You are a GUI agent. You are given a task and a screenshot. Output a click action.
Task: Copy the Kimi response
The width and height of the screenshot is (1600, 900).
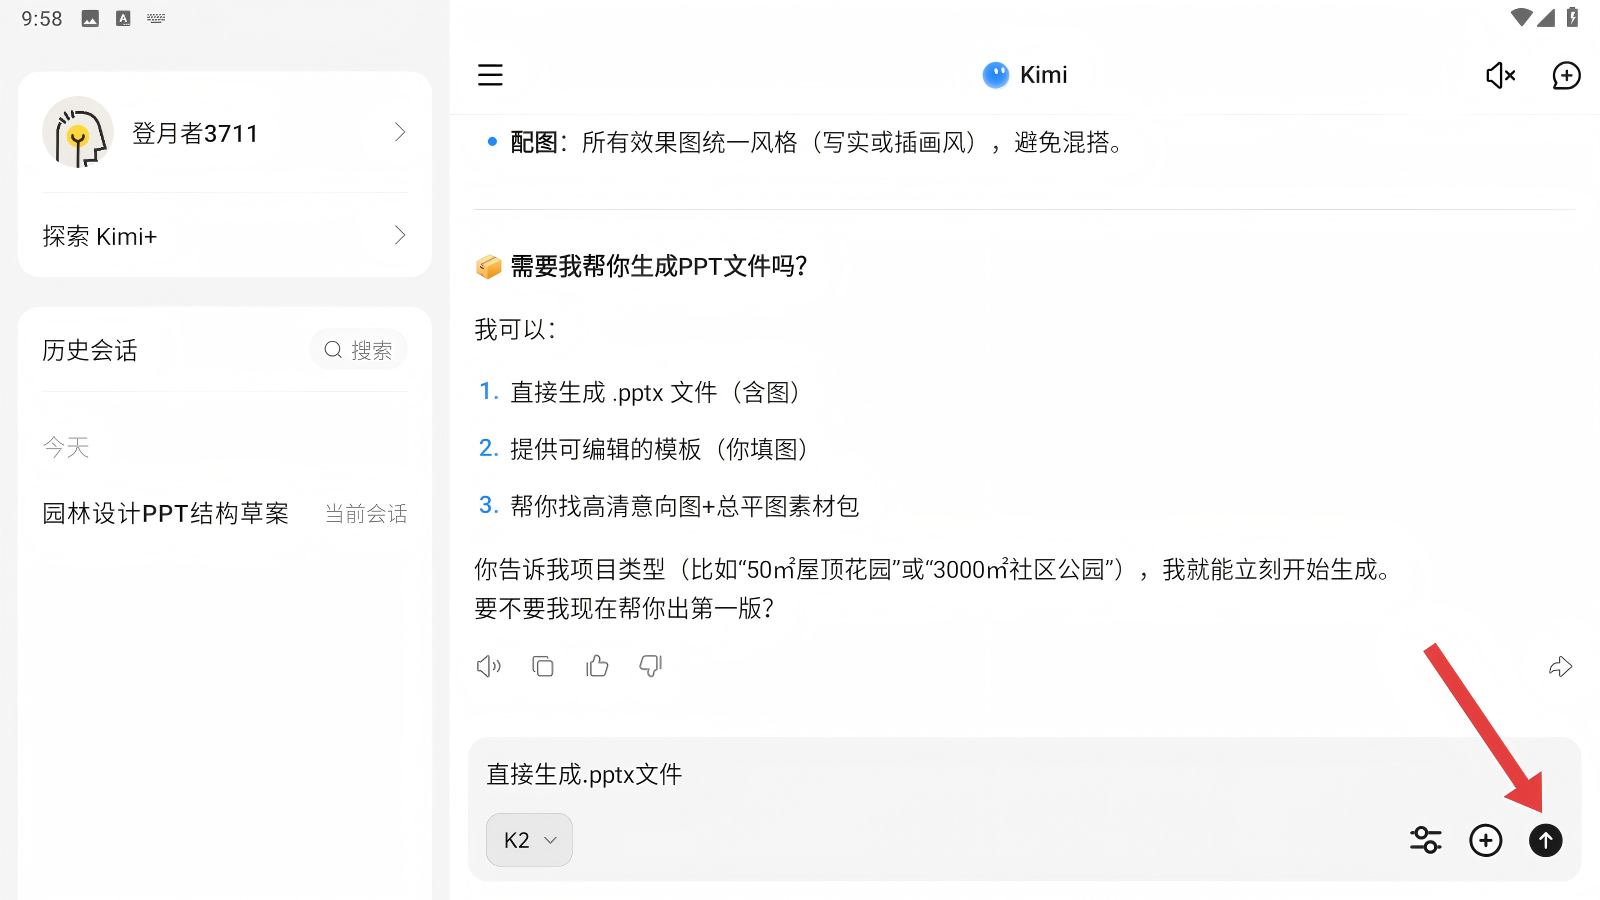543,666
